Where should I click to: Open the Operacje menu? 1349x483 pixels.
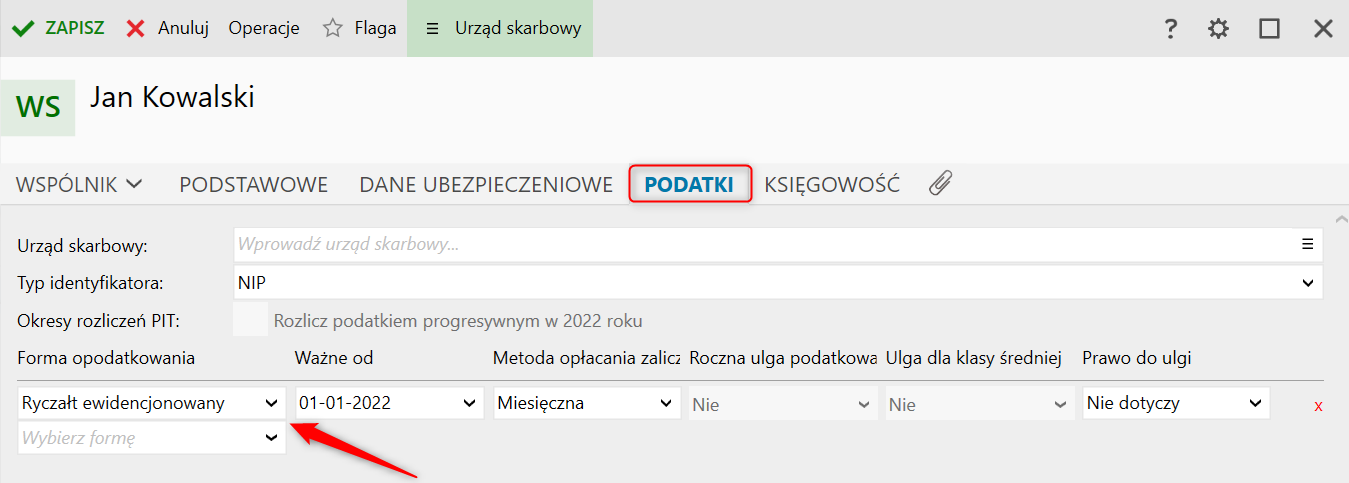click(x=264, y=28)
